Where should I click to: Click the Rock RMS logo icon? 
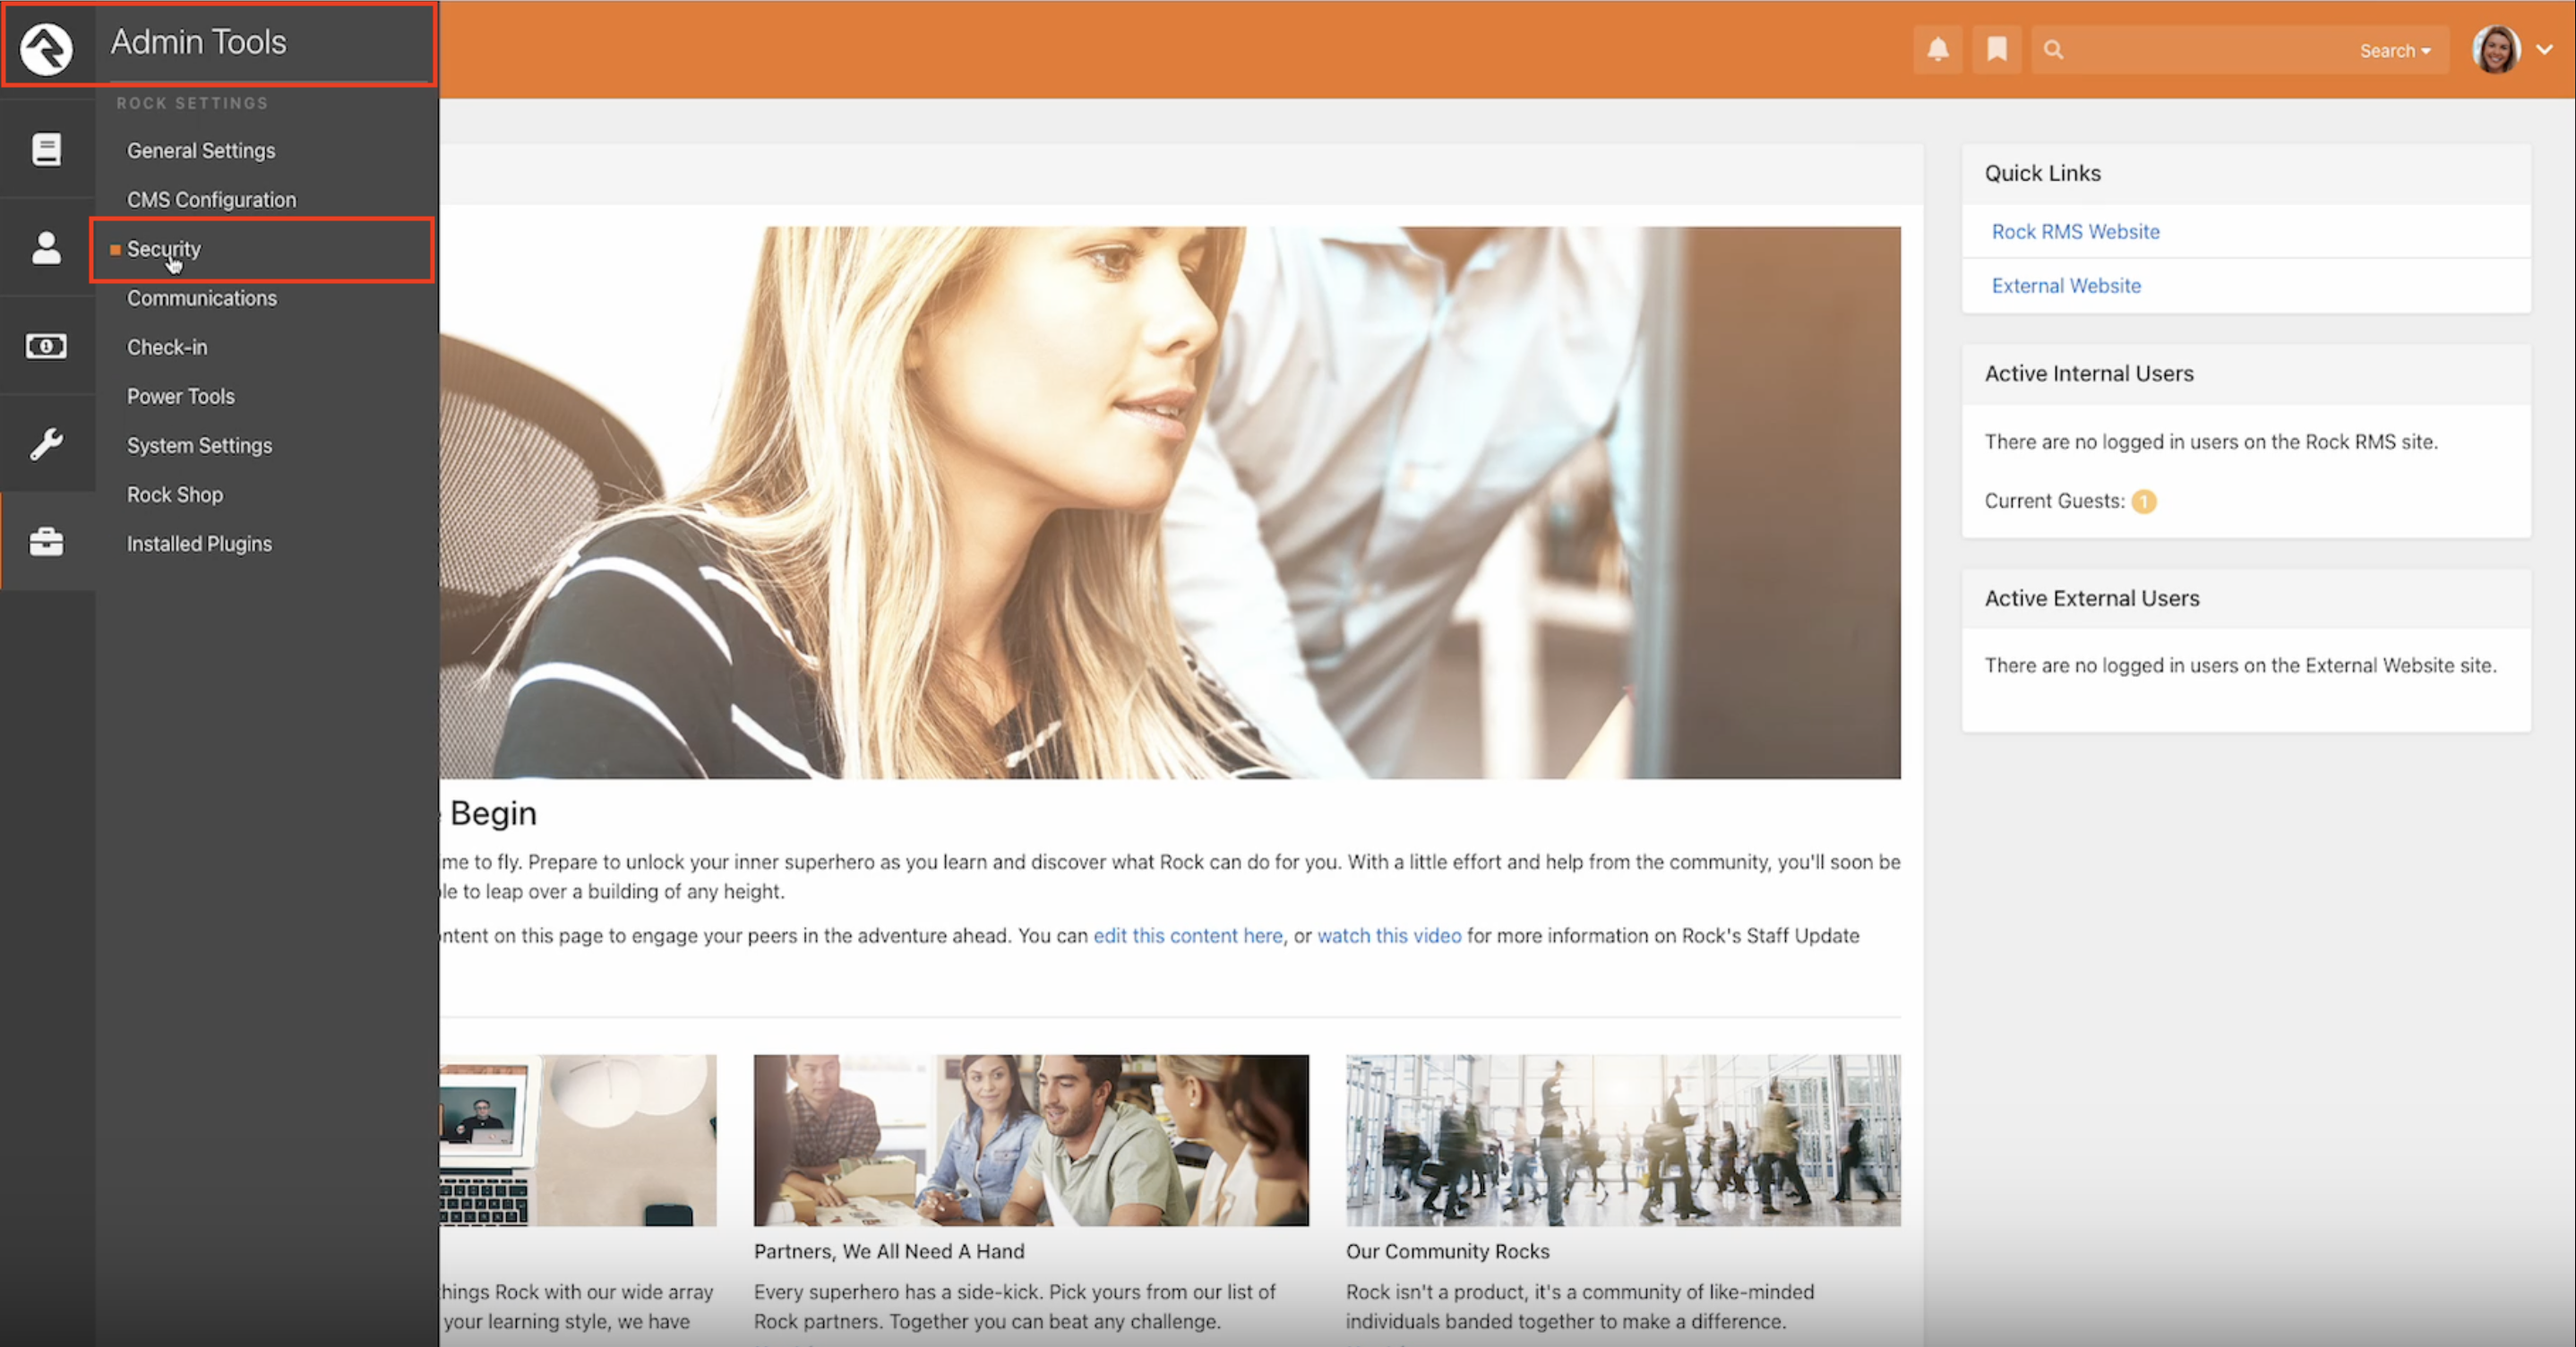[x=46, y=48]
